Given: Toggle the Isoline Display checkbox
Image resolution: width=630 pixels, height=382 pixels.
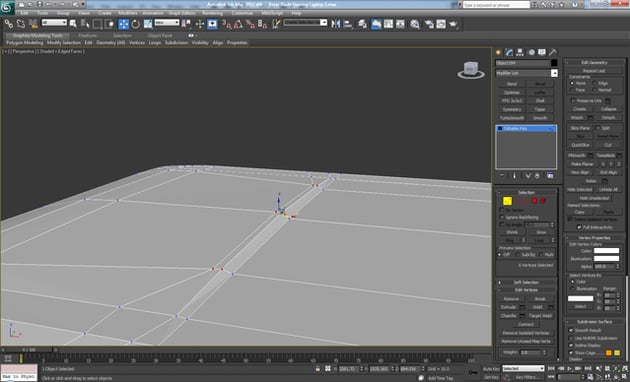Looking at the screenshot, I should (x=571, y=345).
